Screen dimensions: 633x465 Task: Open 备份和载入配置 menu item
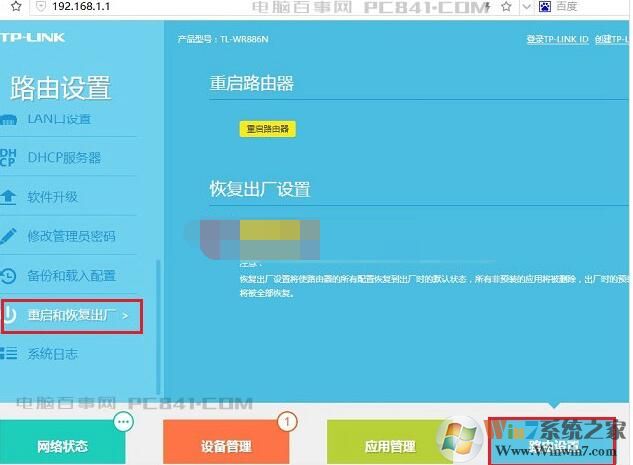(71, 276)
